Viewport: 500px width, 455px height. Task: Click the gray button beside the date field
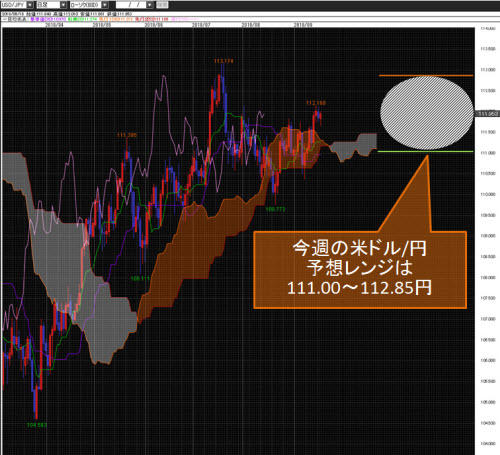pos(162,5)
